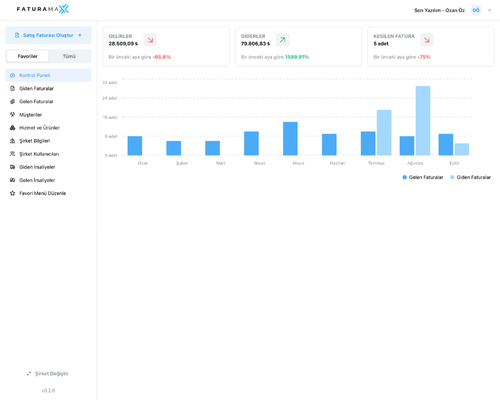The image size is (500, 400).
Task: Click the Kesilen Fatura down-arrow trend icon
Action: pyautogui.click(x=427, y=40)
